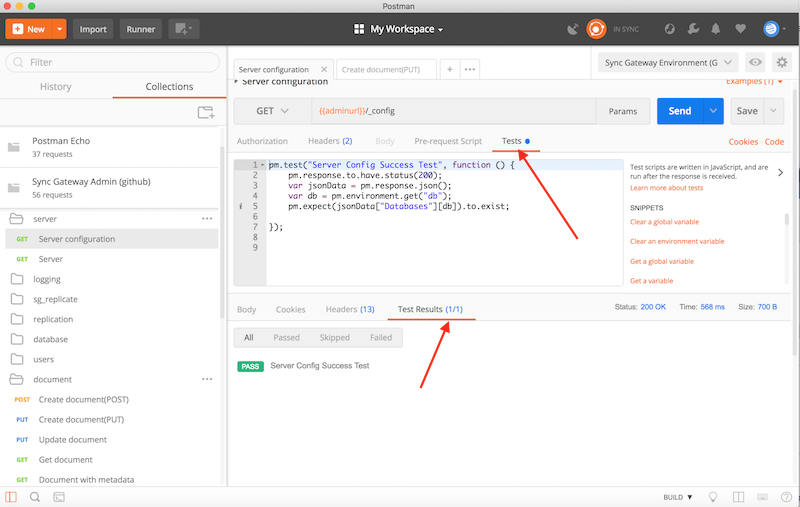Switch to the Collections sidebar tab
This screenshot has width=800, height=507.
point(169,87)
